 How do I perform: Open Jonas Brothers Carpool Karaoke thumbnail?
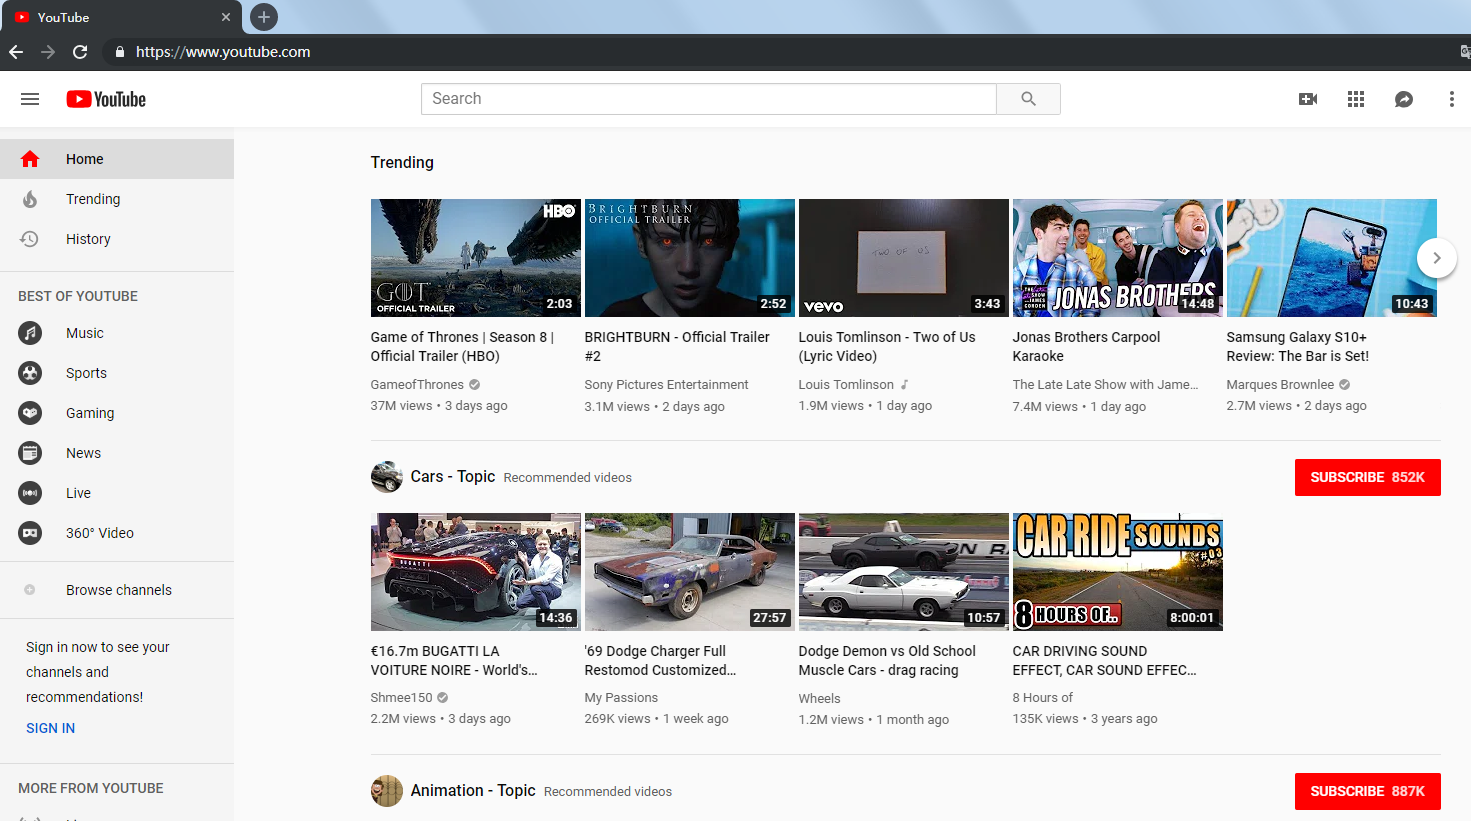[x=1118, y=258]
